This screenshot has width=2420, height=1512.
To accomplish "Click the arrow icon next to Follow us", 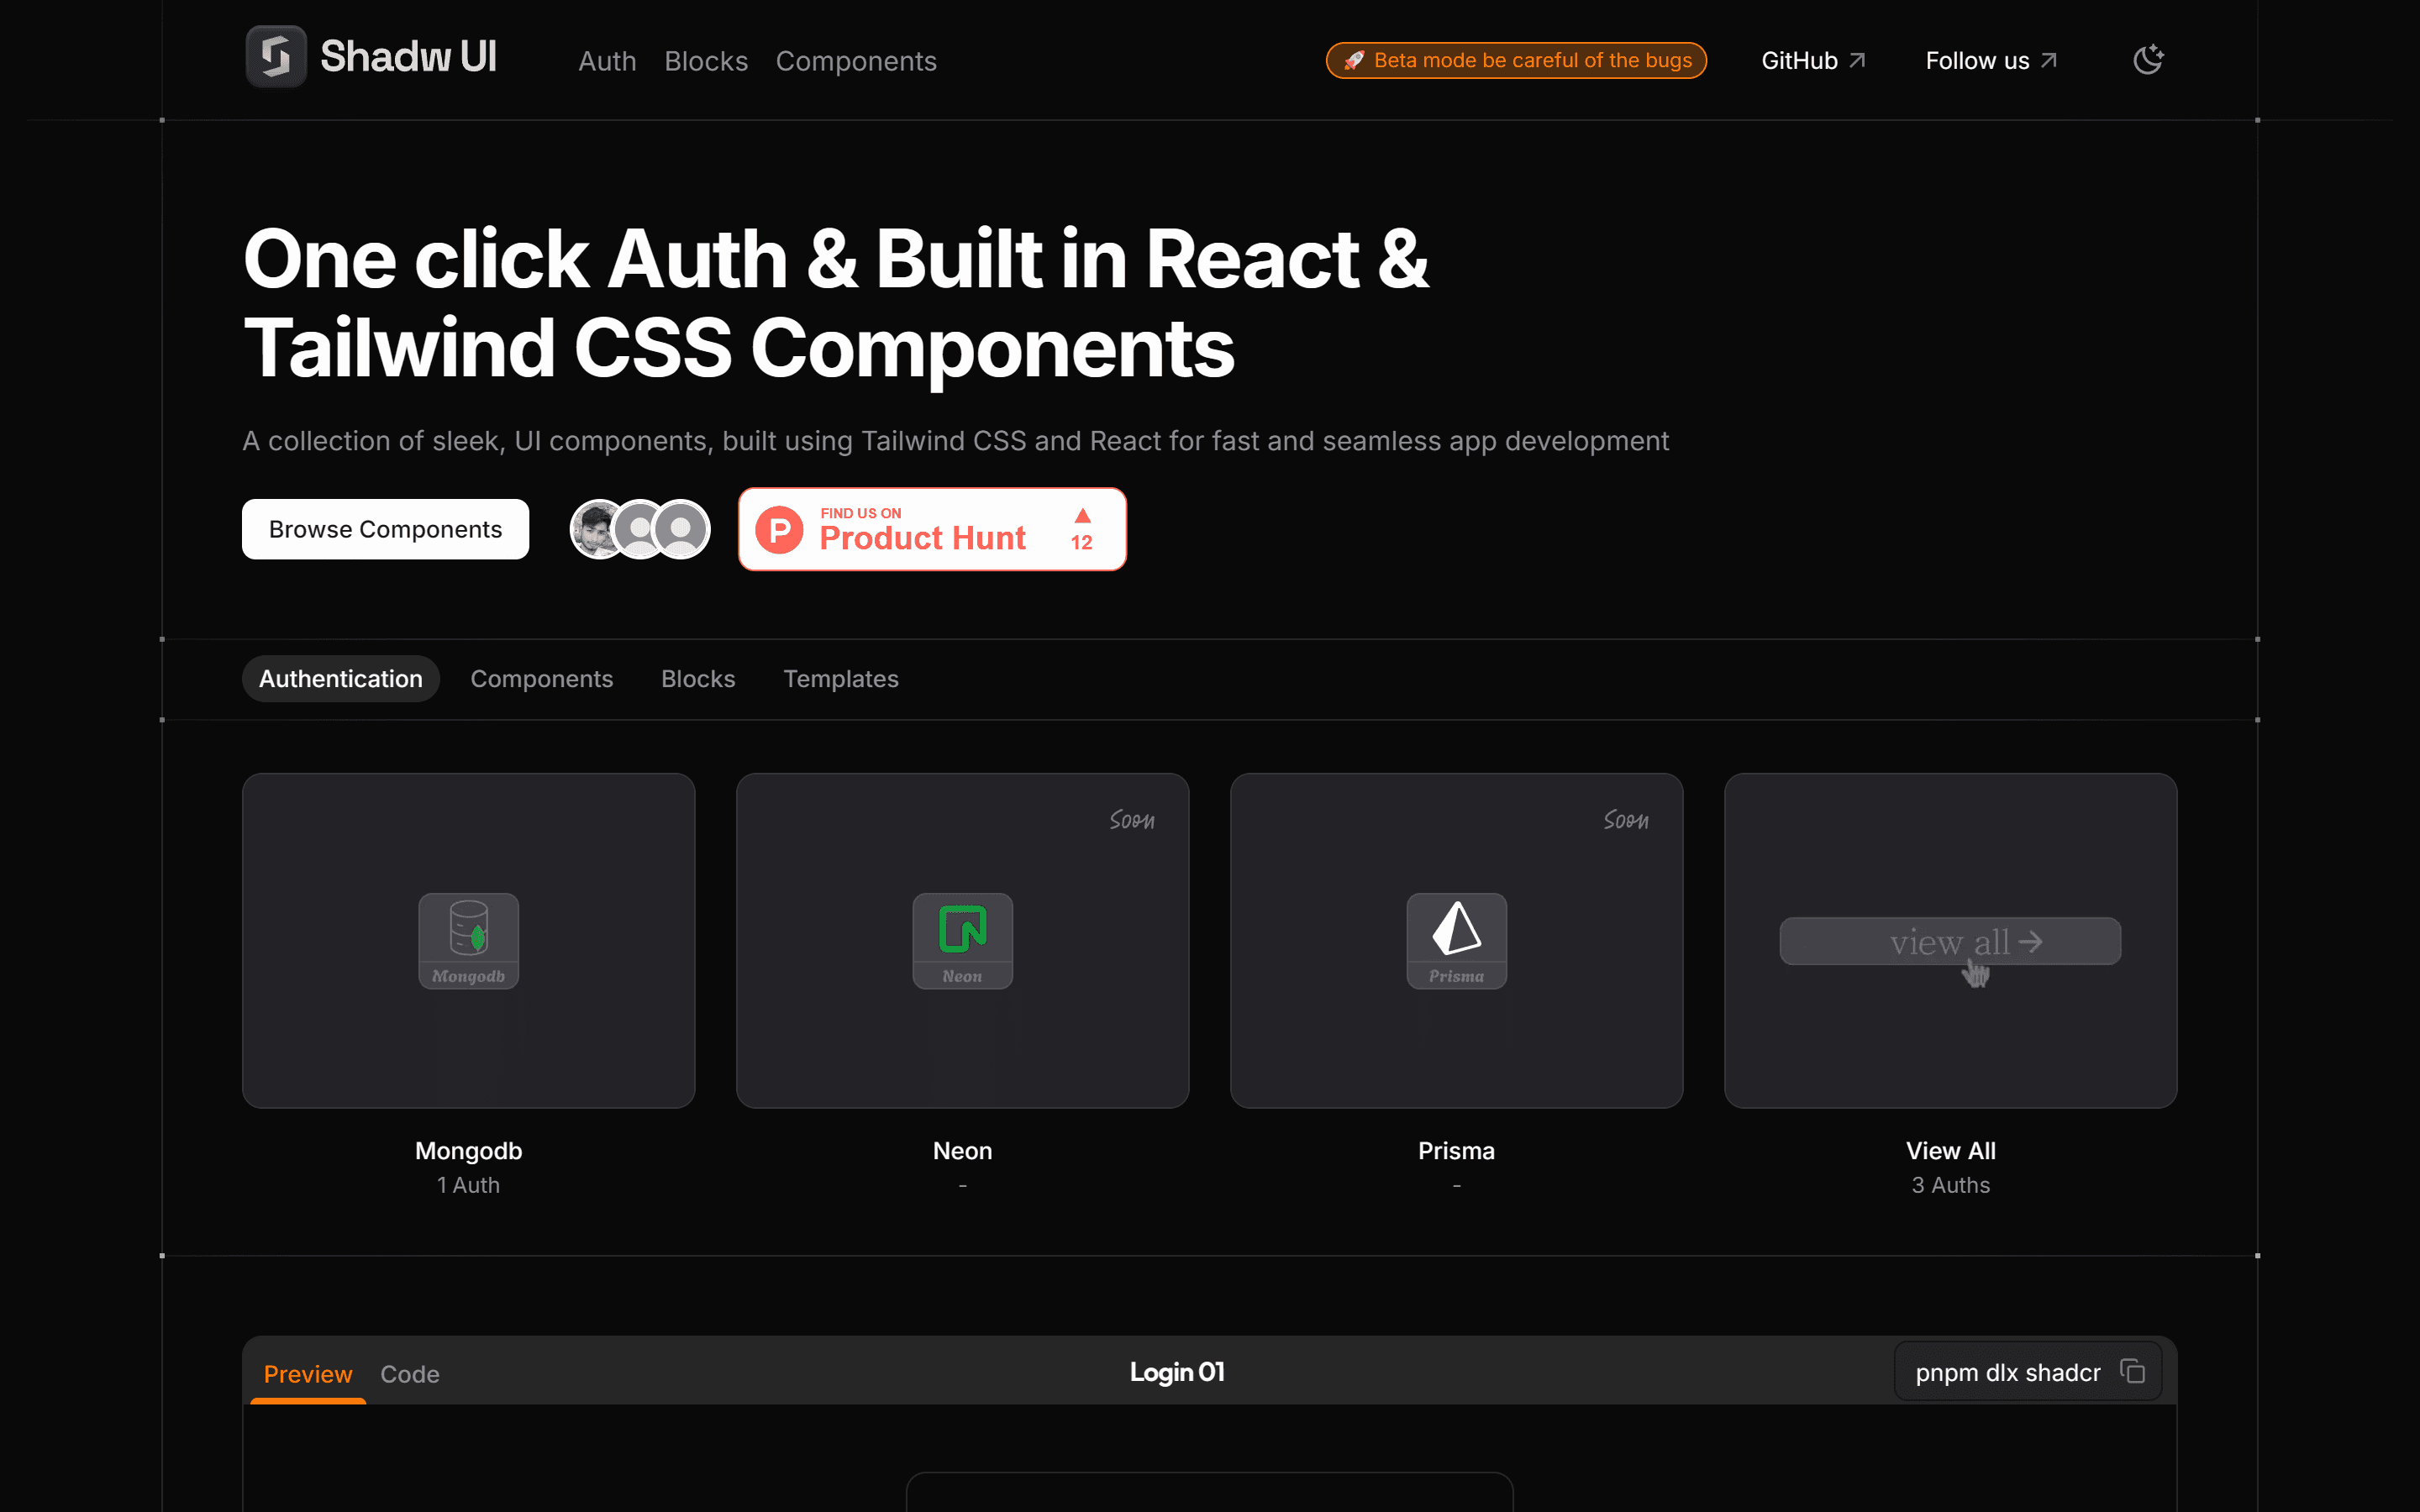I will click(x=2048, y=59).
